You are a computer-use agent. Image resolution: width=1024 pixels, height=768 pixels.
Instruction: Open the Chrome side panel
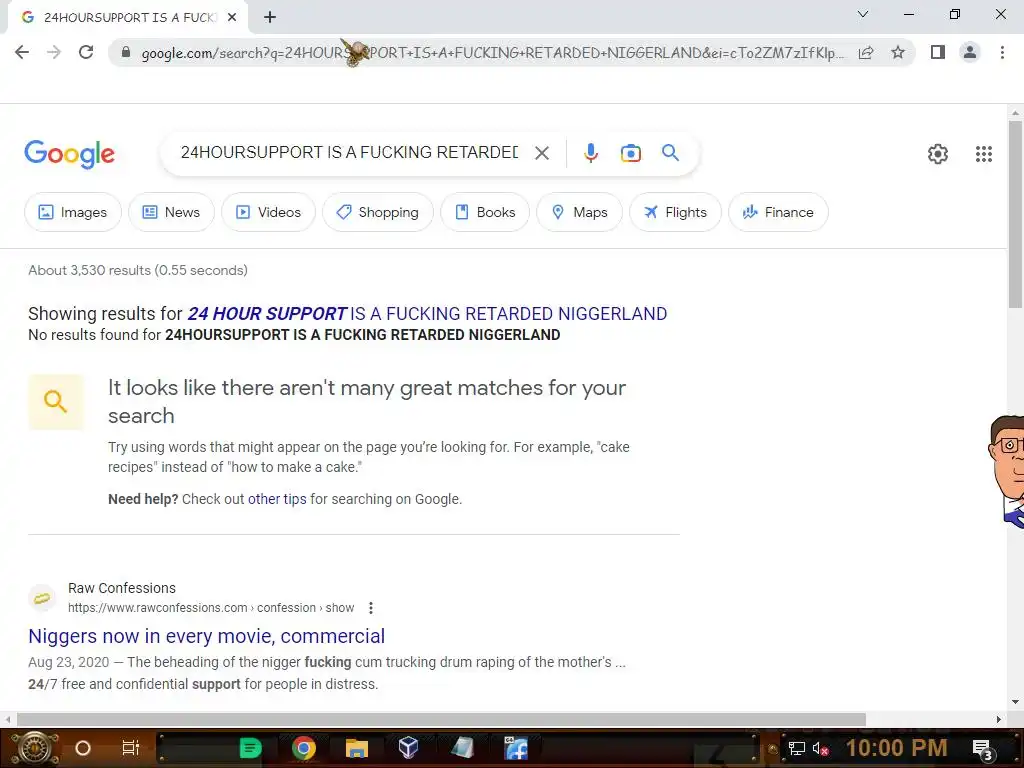point(938,52)
